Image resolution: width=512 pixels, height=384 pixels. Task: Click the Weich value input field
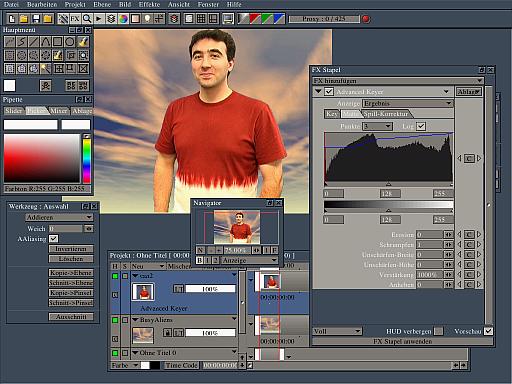tap(65, 229)
